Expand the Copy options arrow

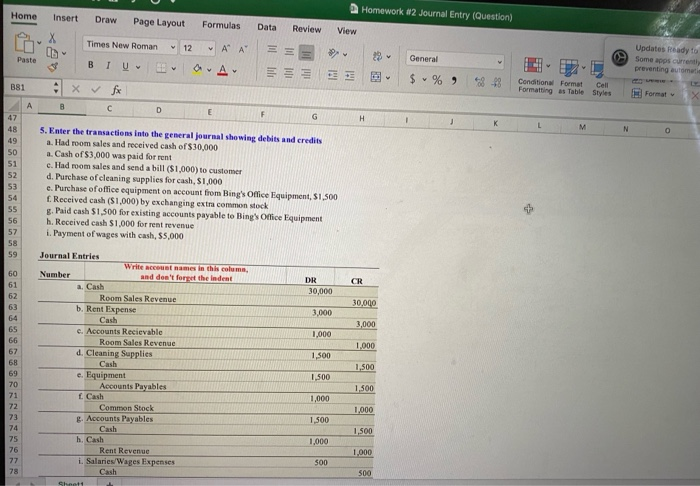coord(64,53)
